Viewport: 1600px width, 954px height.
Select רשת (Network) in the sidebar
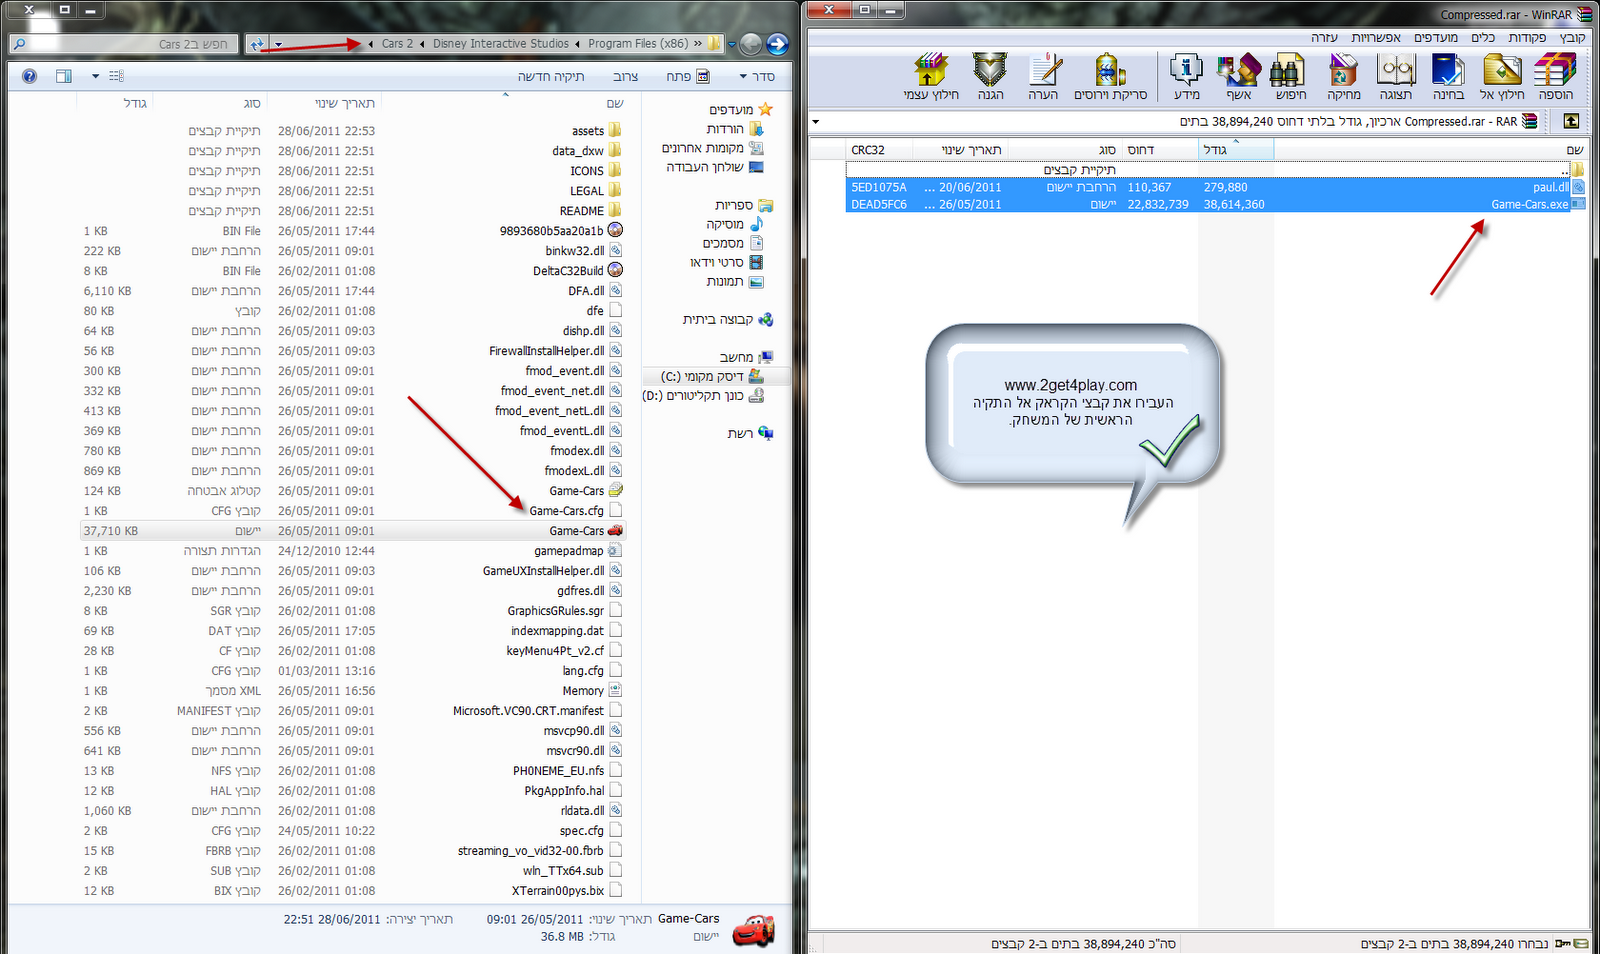750,433
